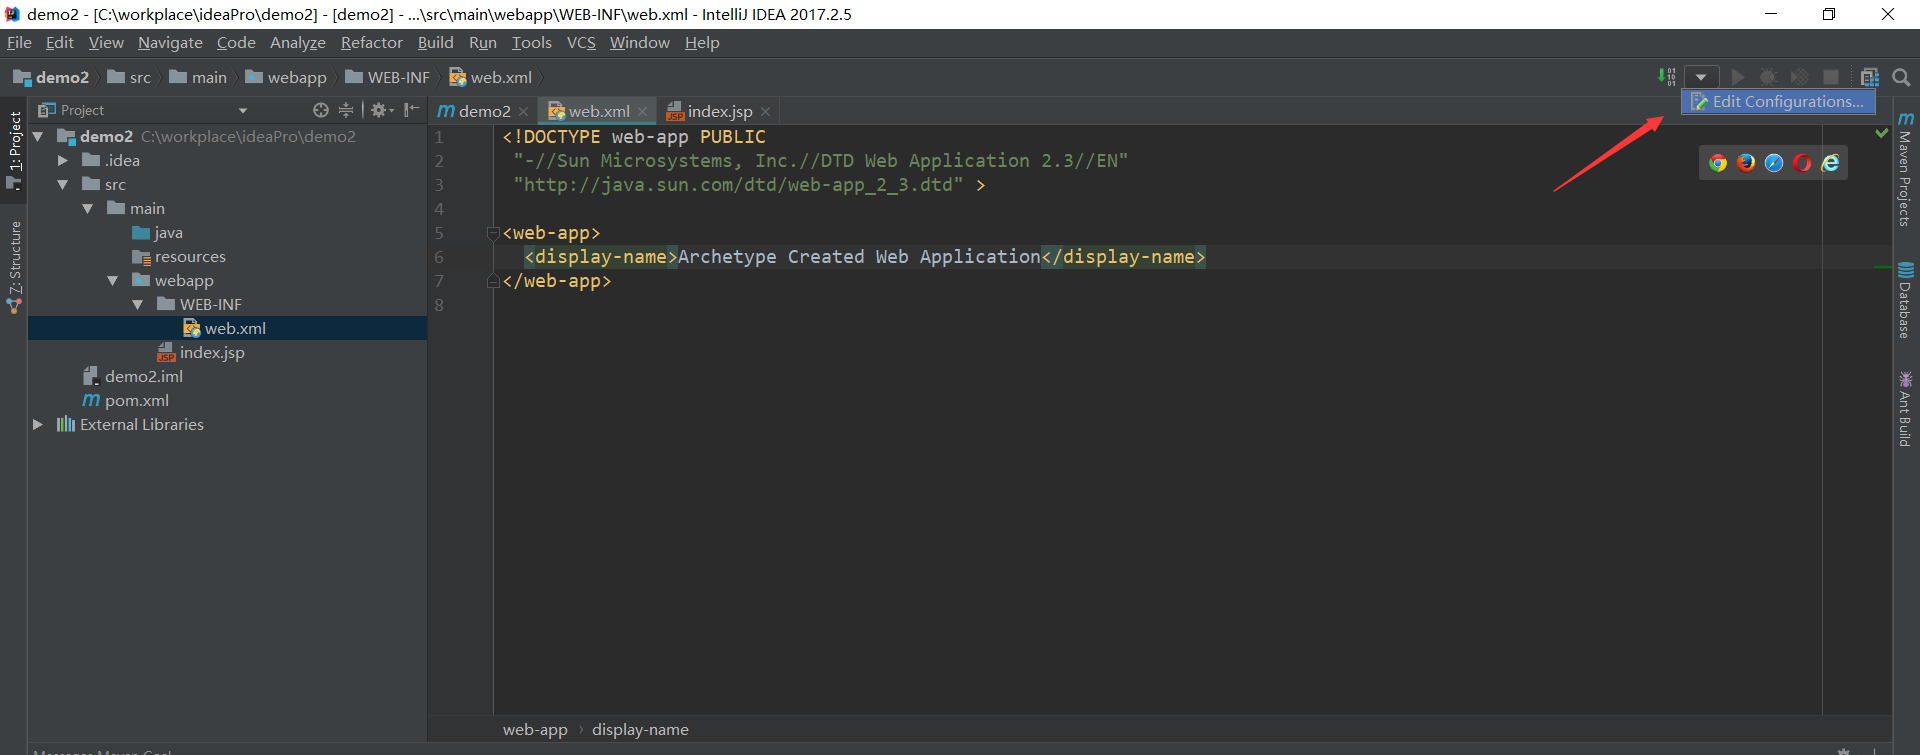Screen dimensions: 1920x755
Task: Select the java folder in project tree
Action: pos(158,232)
